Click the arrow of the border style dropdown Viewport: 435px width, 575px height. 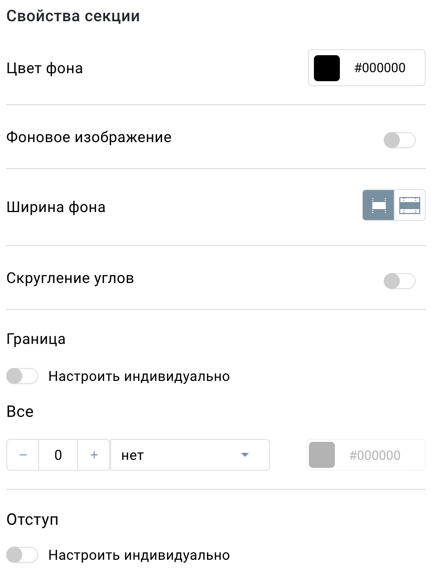click(x=245, y=455)
